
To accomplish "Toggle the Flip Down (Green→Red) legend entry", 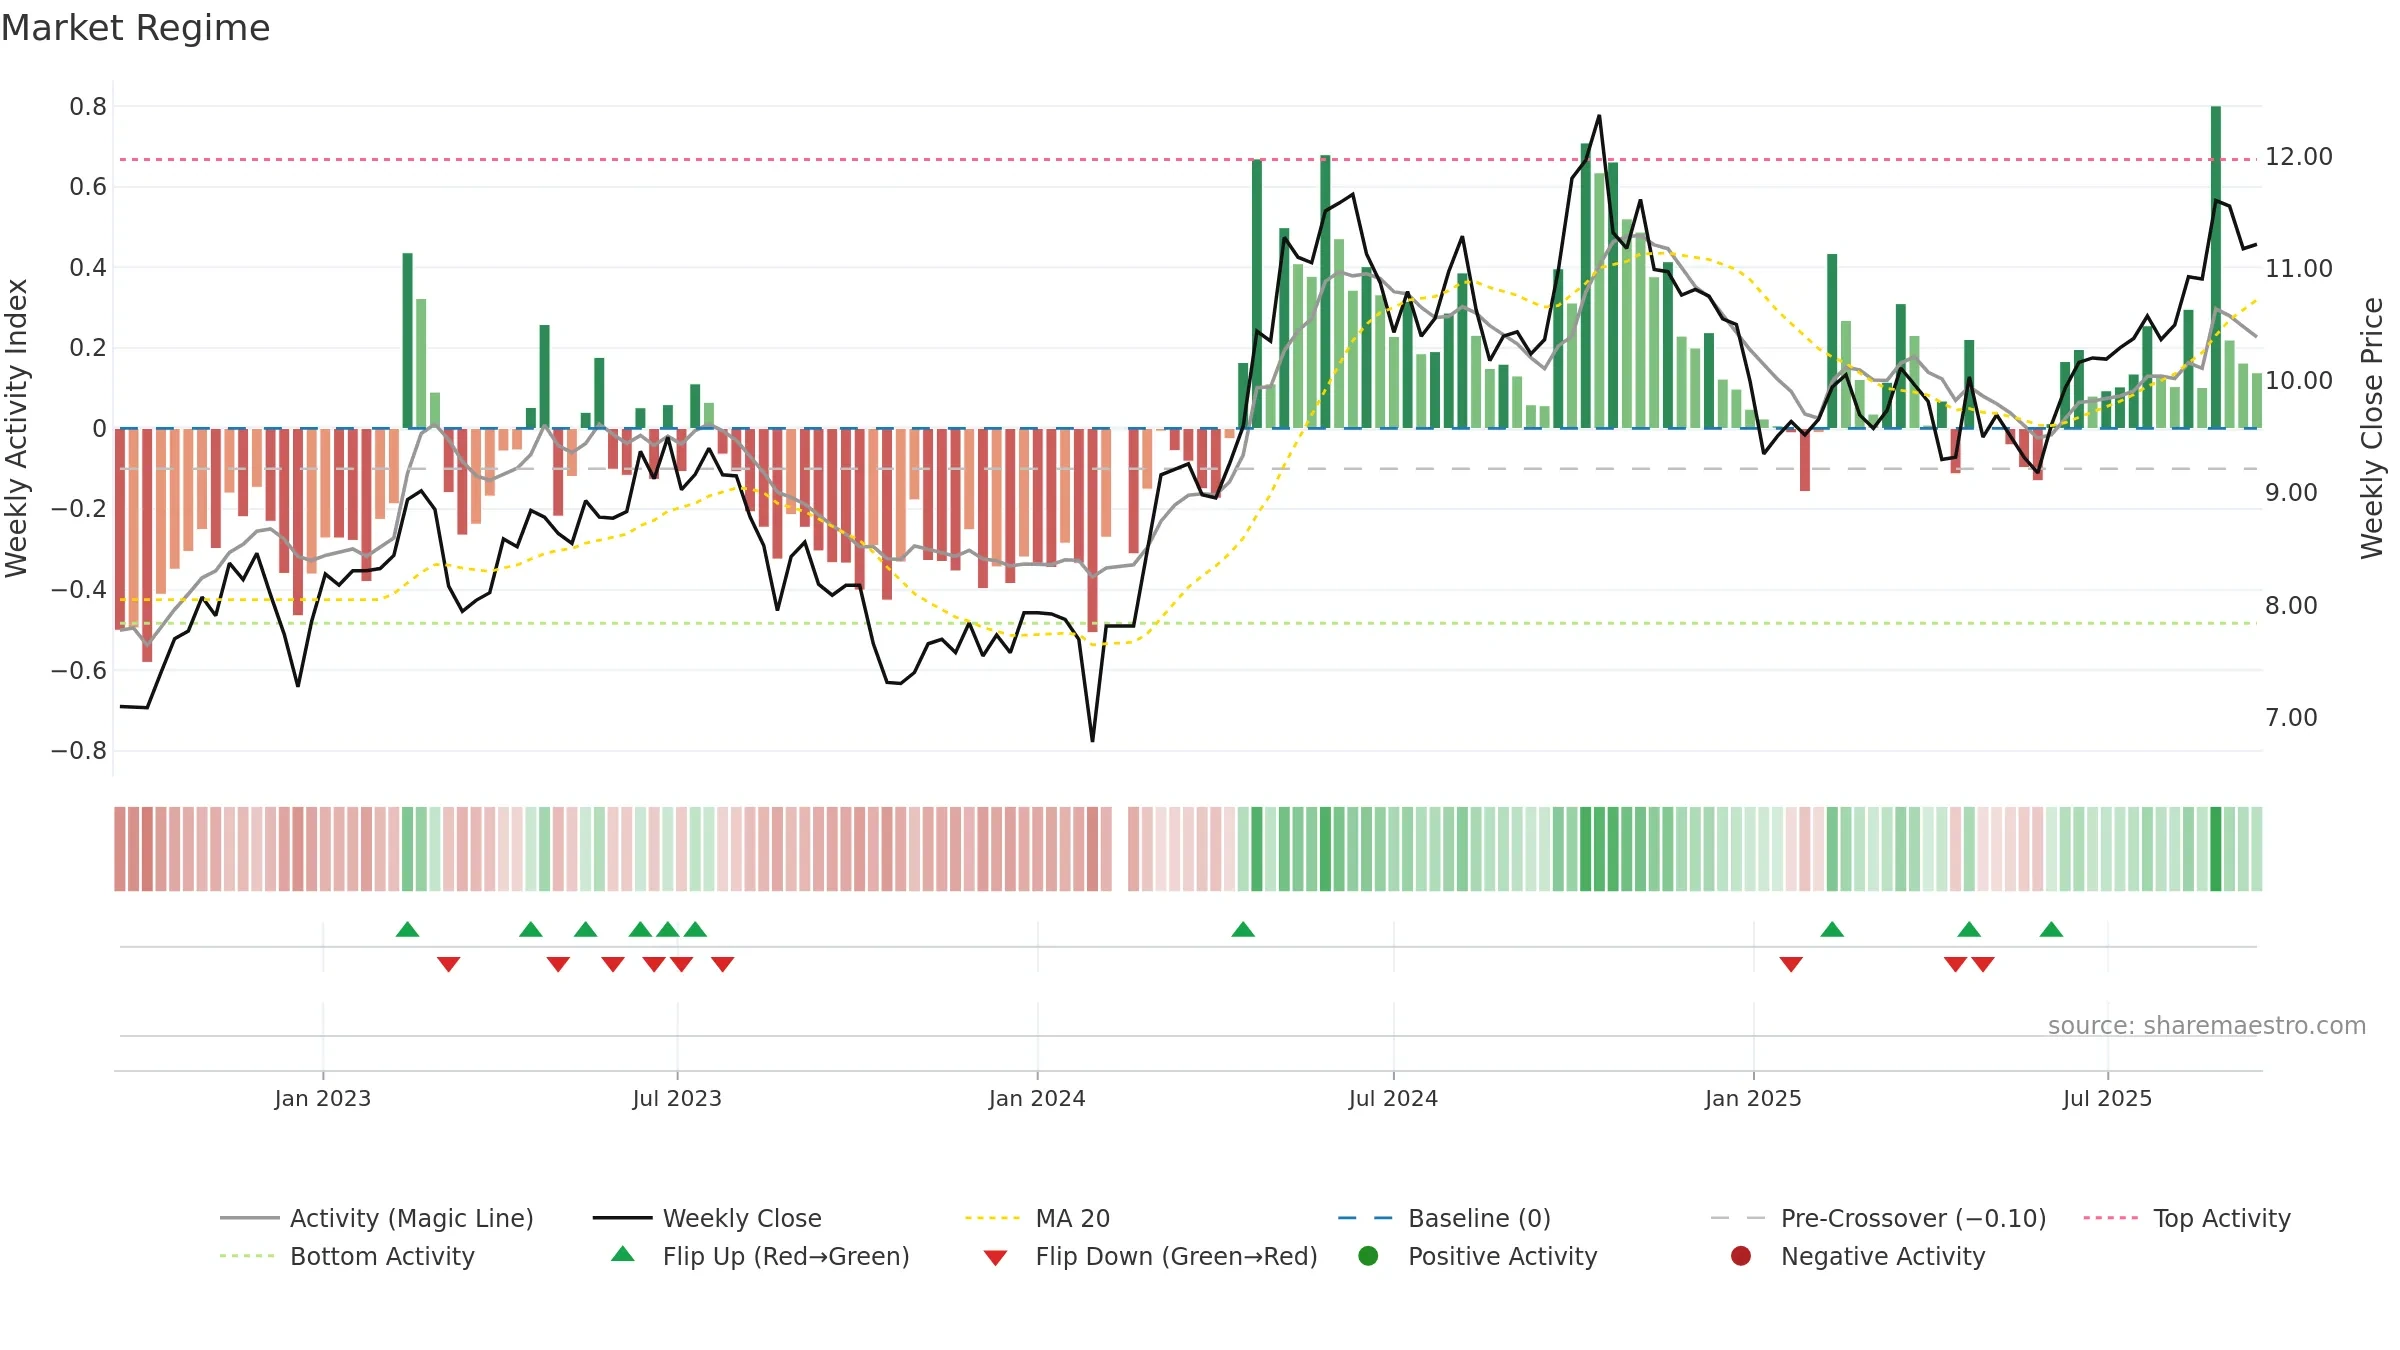I will 1150,1256.
